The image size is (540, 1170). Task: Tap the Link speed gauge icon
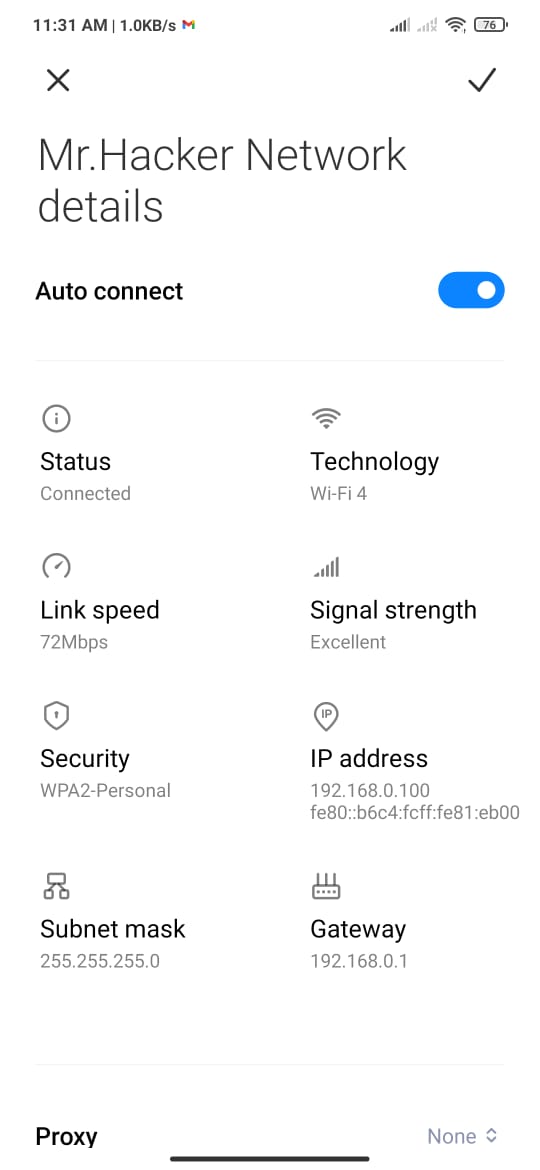coord(56,567)
